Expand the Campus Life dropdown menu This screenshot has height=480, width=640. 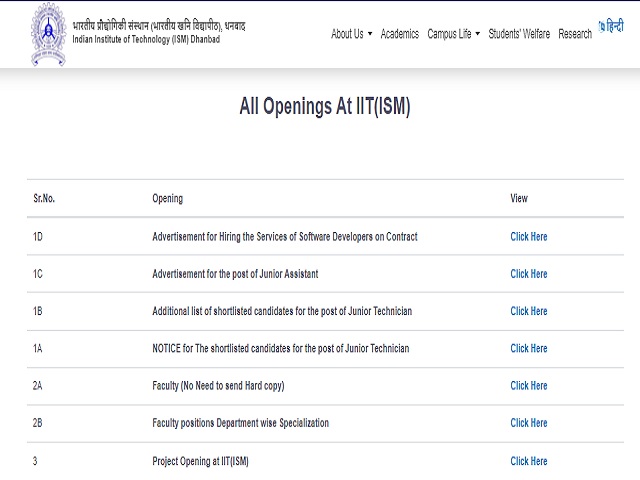click(453, 34)
